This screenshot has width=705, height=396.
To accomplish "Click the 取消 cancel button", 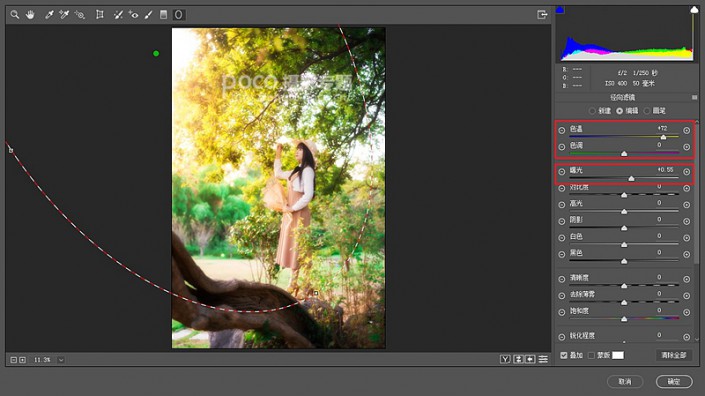I will [x=625, y=382].
